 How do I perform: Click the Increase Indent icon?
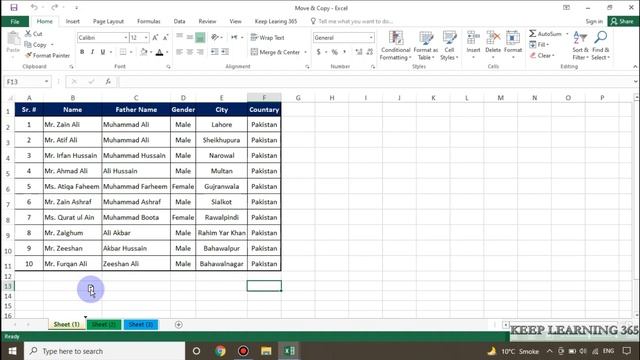tap(225, 52)
